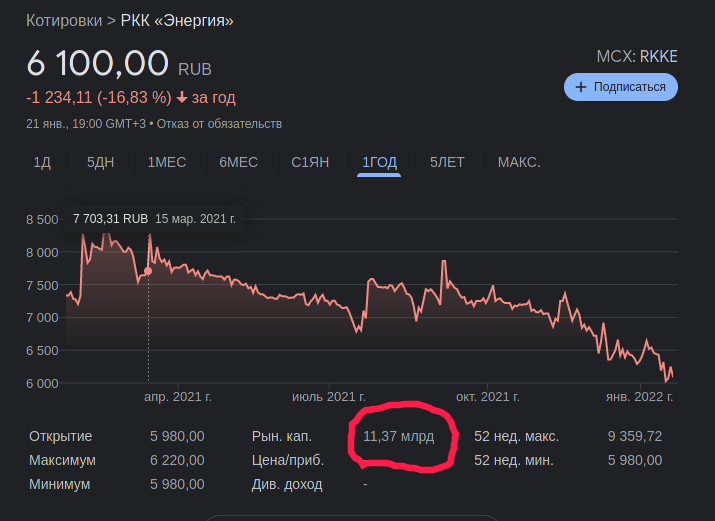Click the 52 нед. макс. value 9 359,72
Viewport: 715px width, 521px height.
(635, 436)
